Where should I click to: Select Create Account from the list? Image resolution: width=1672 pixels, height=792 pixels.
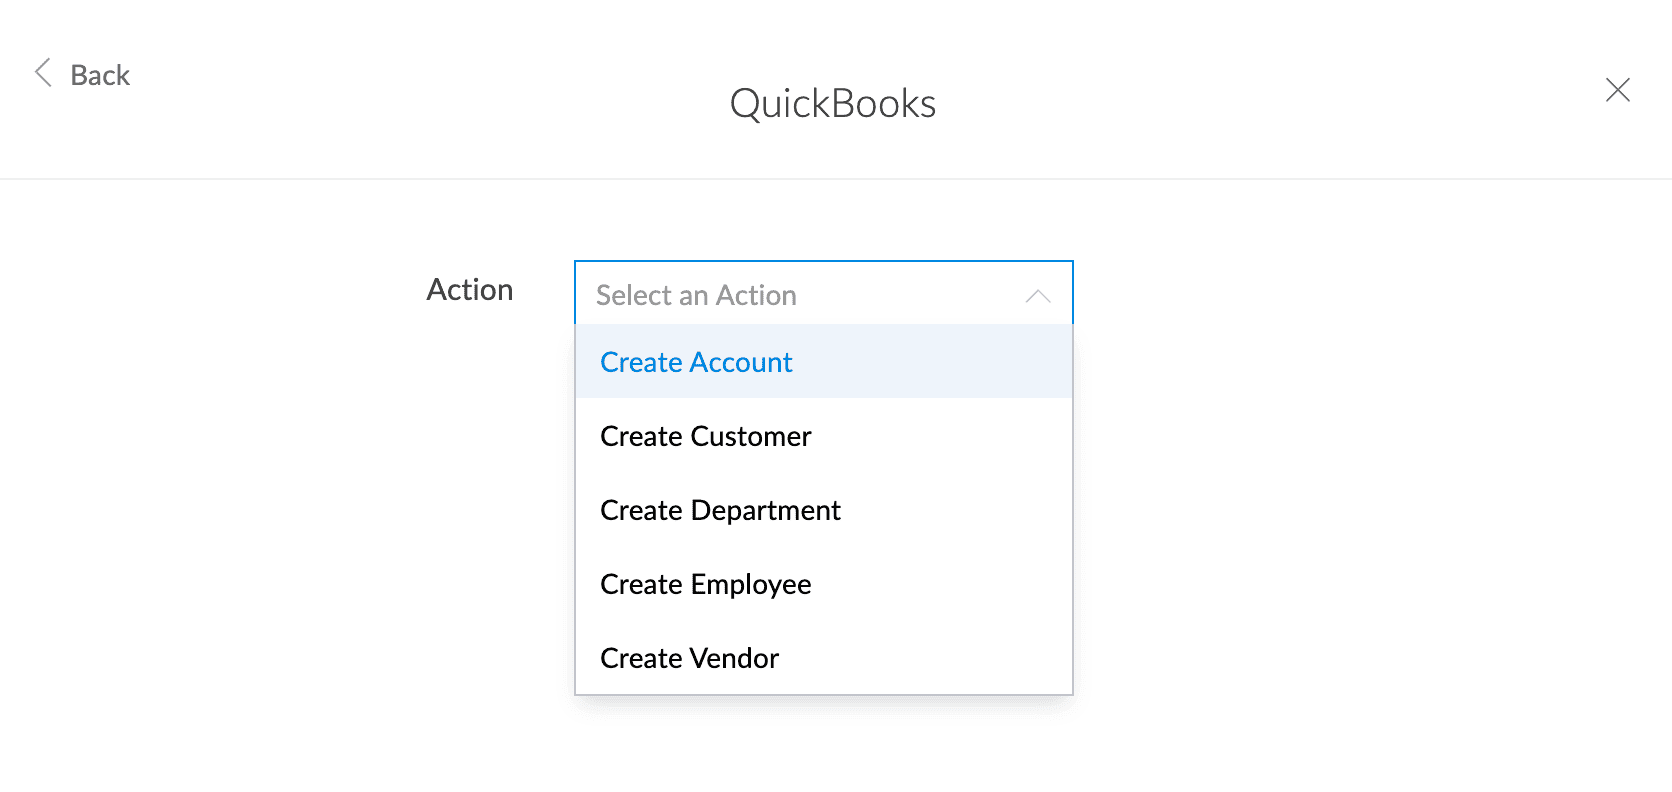[x=824, y=362]
